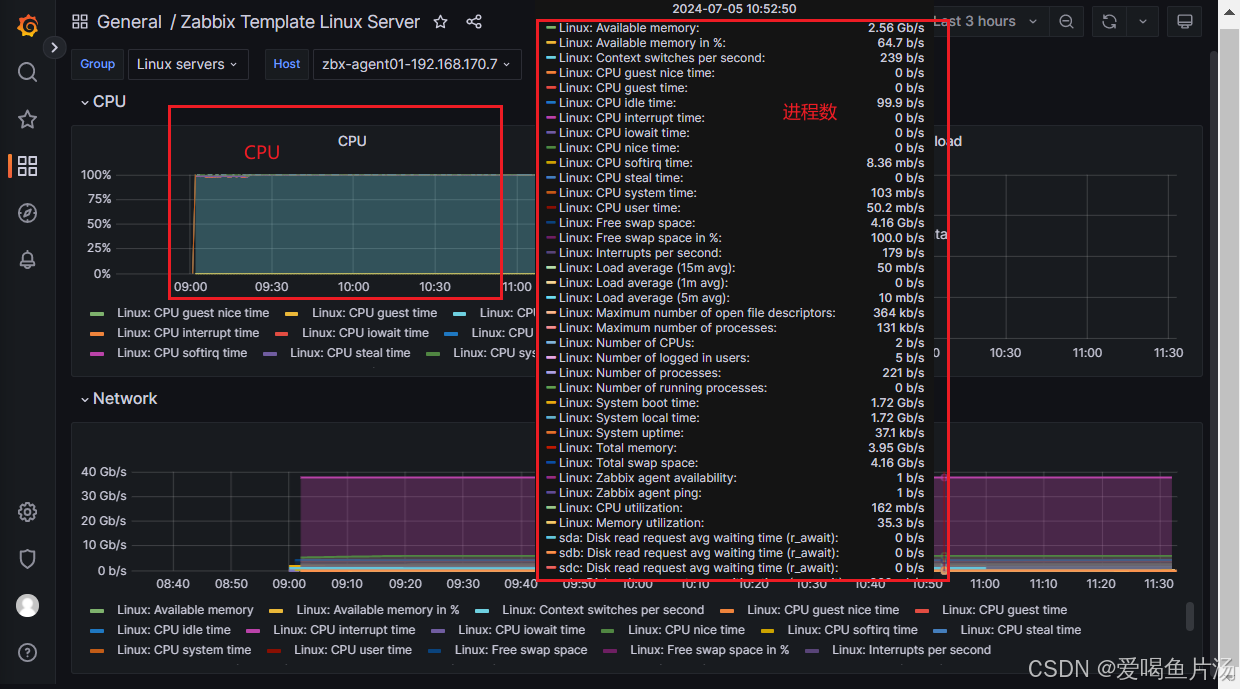Open Configuration via the gear icon
This screenshot has height=689, width=1240.
pos(28,512)
